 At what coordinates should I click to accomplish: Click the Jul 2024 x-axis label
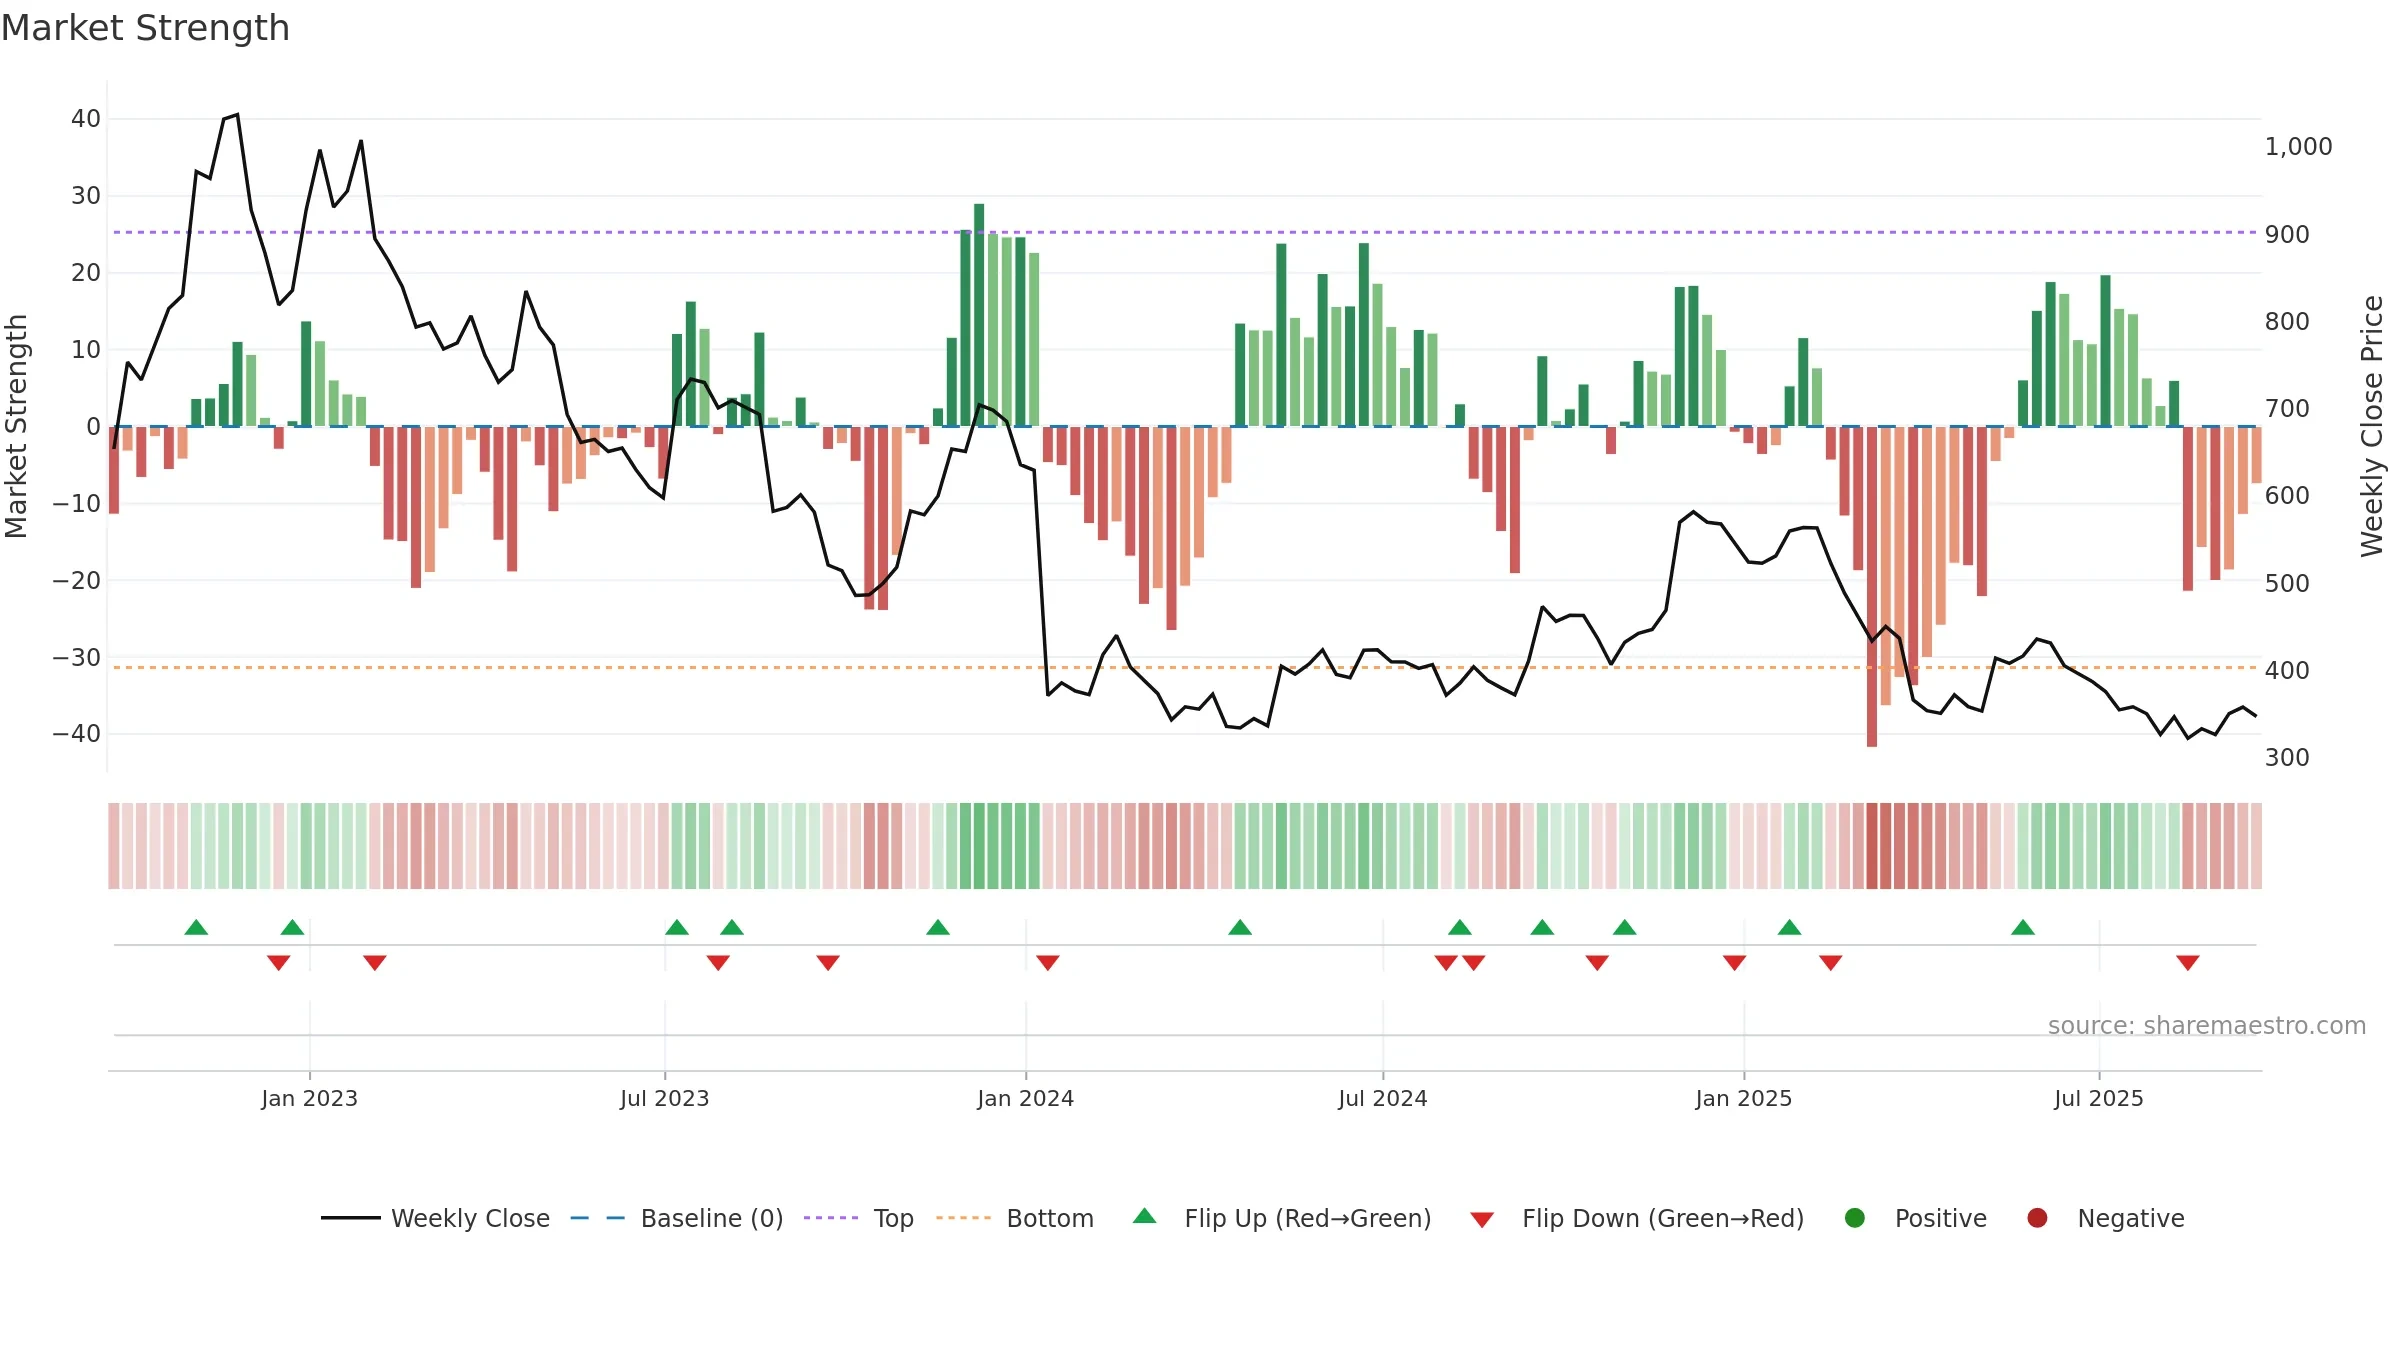[x=1383, y=1098]
